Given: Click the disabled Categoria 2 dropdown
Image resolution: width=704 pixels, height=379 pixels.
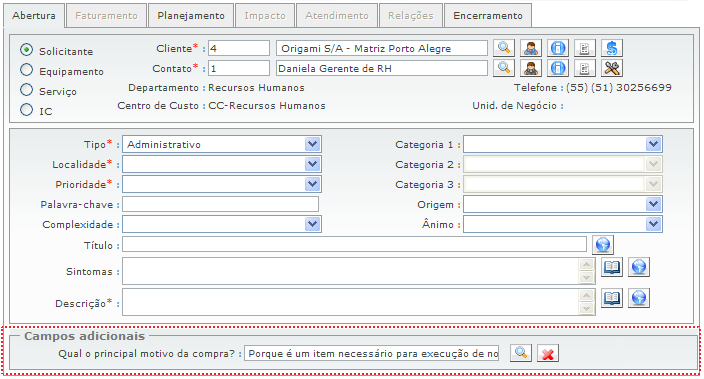Looking at the screenshot, I should pyautogui.click(x=563, y=164).
